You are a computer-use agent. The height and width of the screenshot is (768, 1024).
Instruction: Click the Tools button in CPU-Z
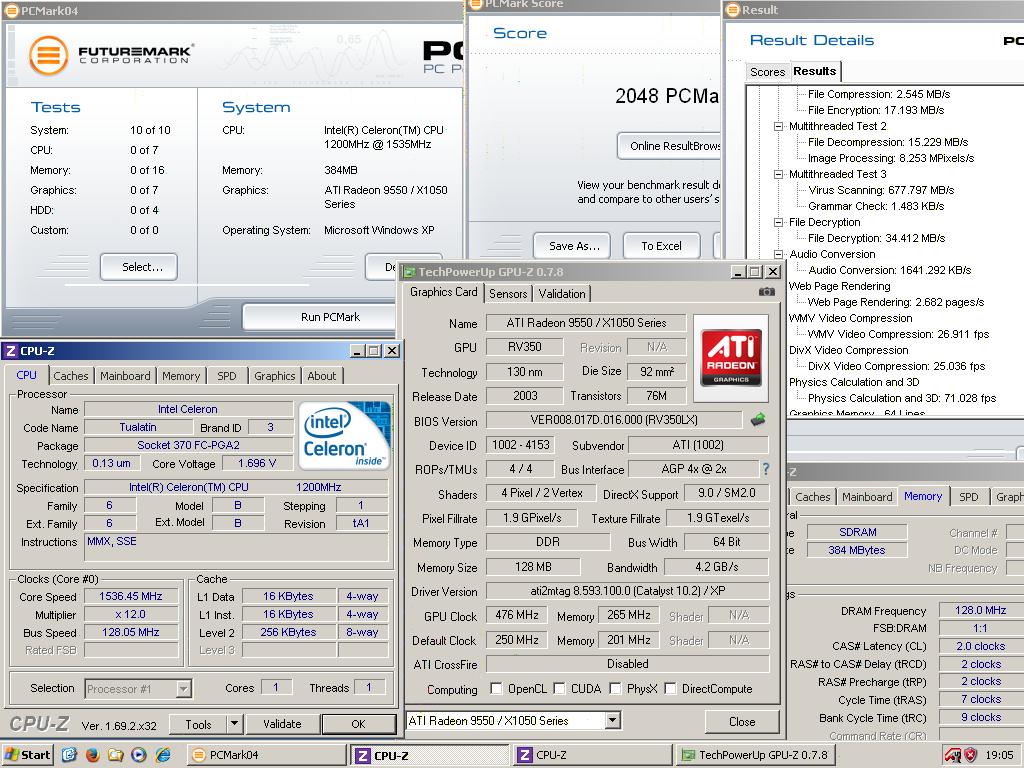point(198,724)
